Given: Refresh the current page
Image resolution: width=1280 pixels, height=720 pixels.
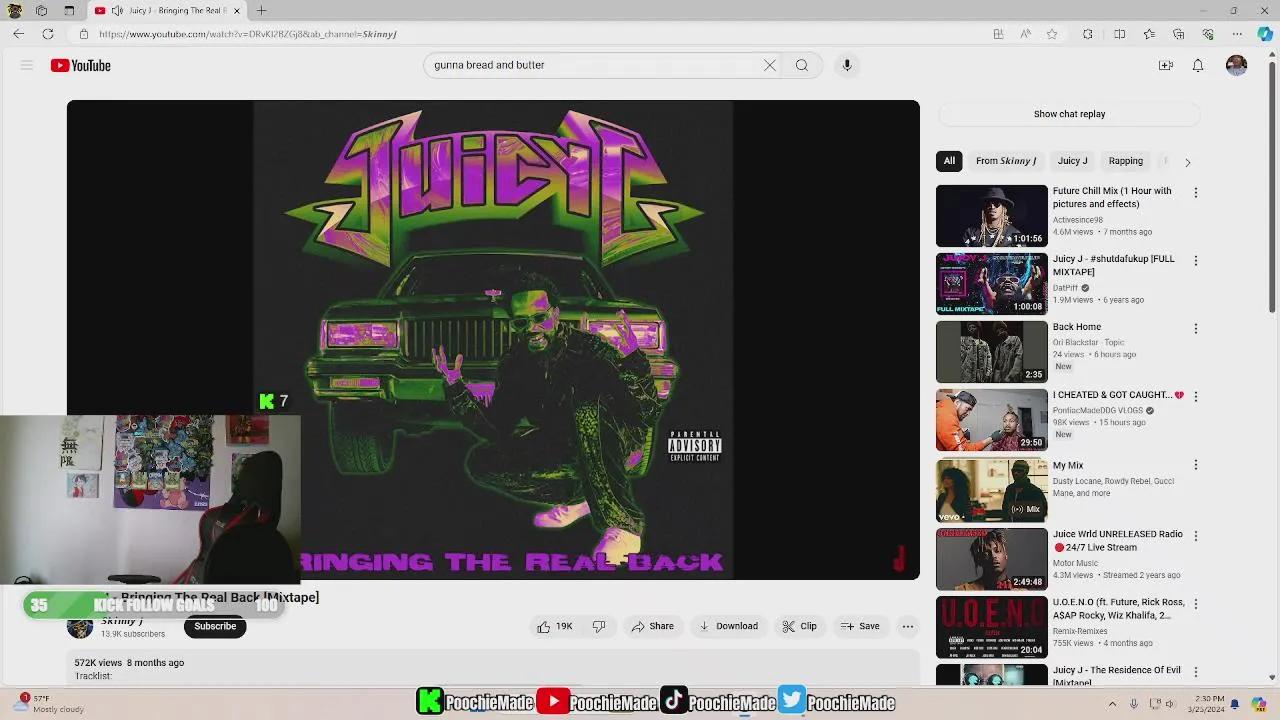Looking at the screenshot, I should [x=48, y=34].
